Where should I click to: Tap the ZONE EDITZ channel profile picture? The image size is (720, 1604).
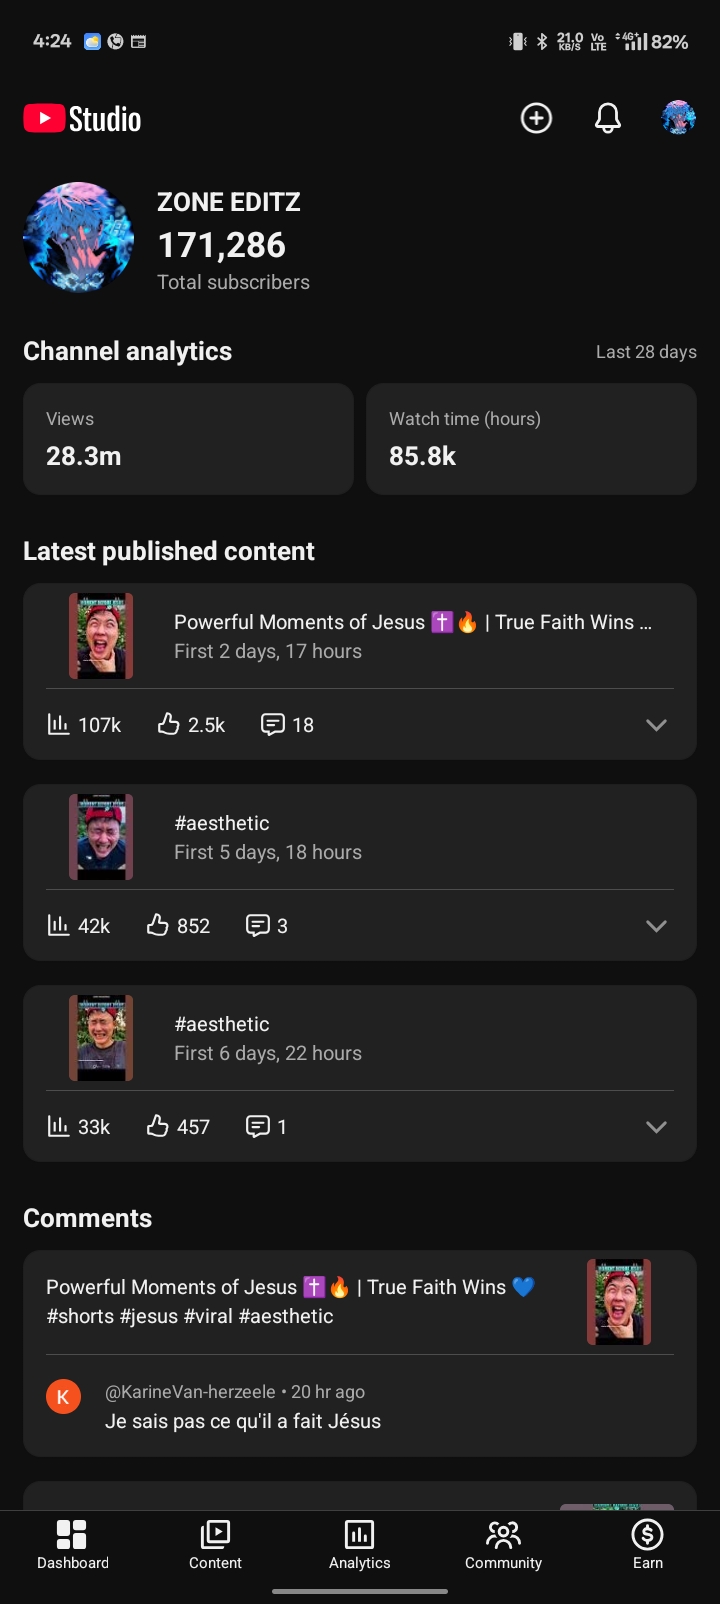point(79,237)
